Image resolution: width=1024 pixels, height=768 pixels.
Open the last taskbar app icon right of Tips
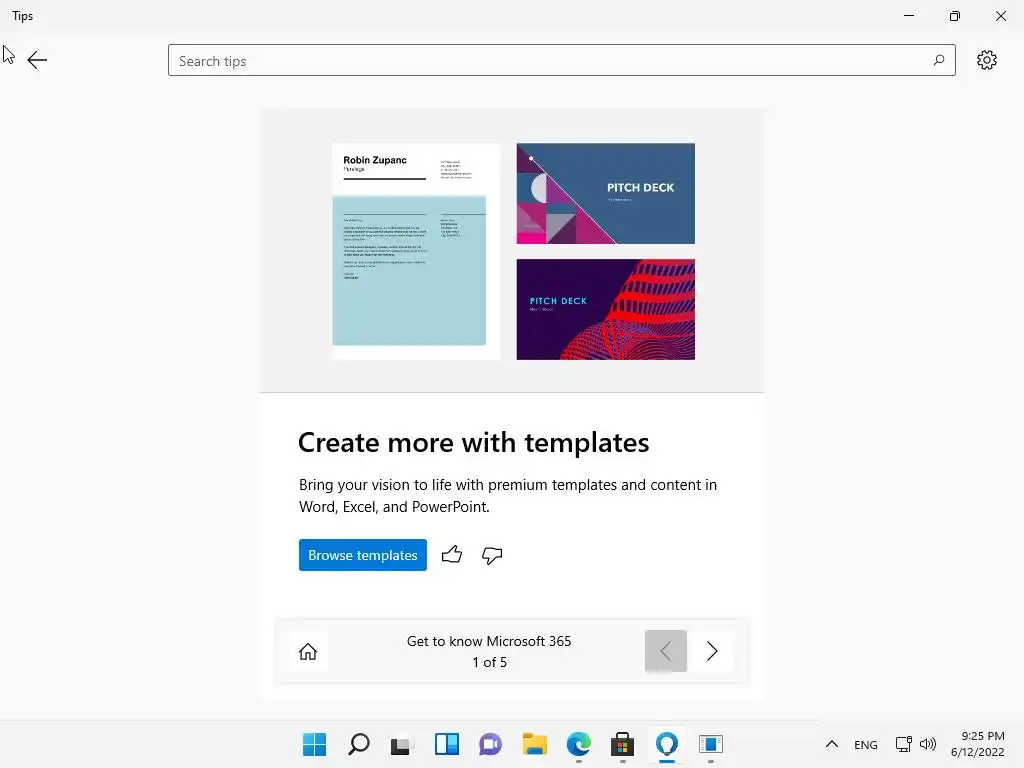711,744
